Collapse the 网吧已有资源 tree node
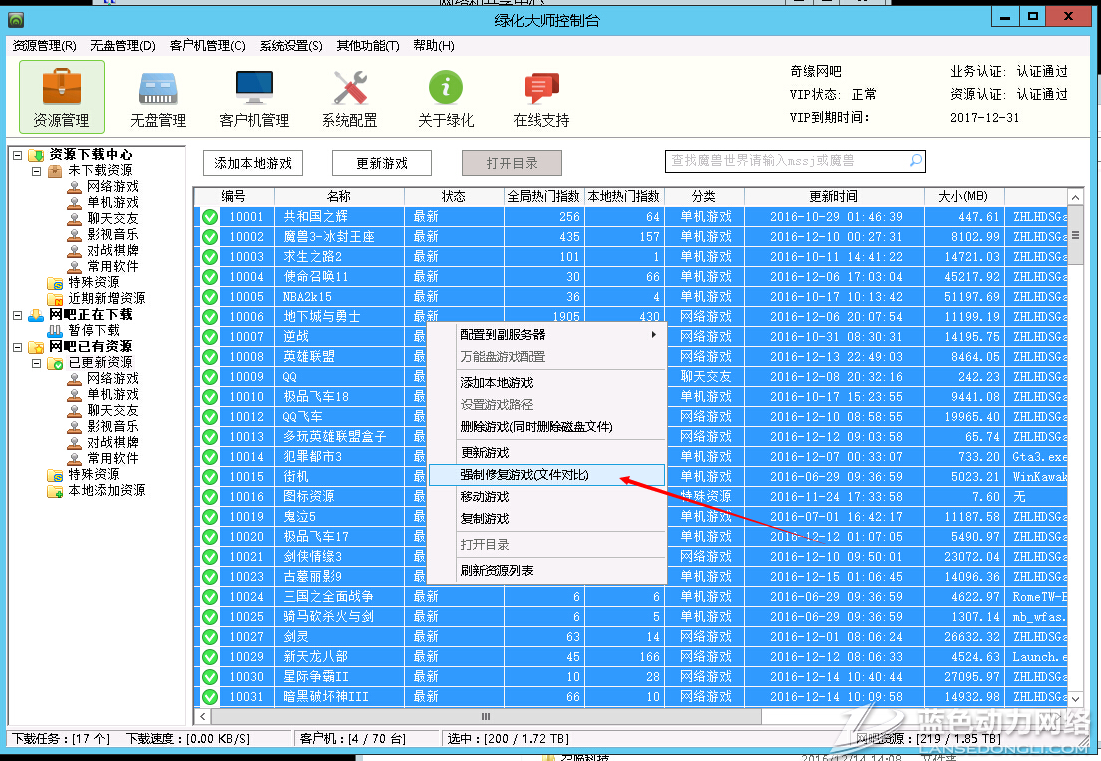1101x761 pixels. pos(17,346)
